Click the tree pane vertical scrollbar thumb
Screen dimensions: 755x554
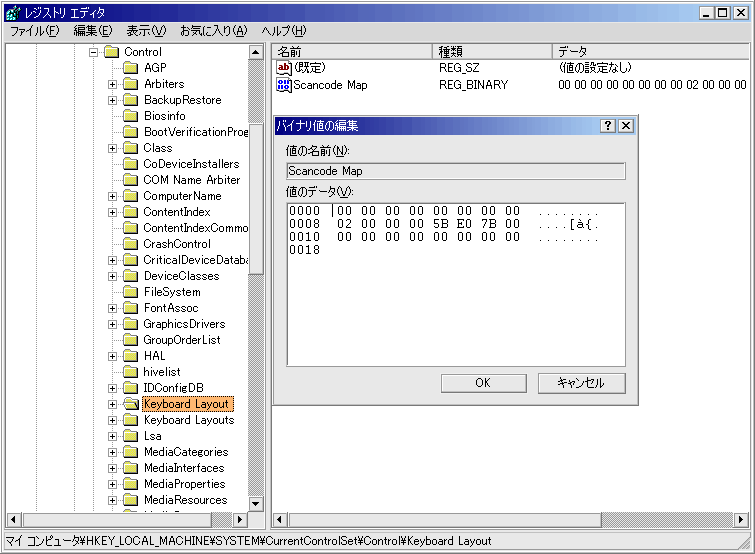coord(256,198)
